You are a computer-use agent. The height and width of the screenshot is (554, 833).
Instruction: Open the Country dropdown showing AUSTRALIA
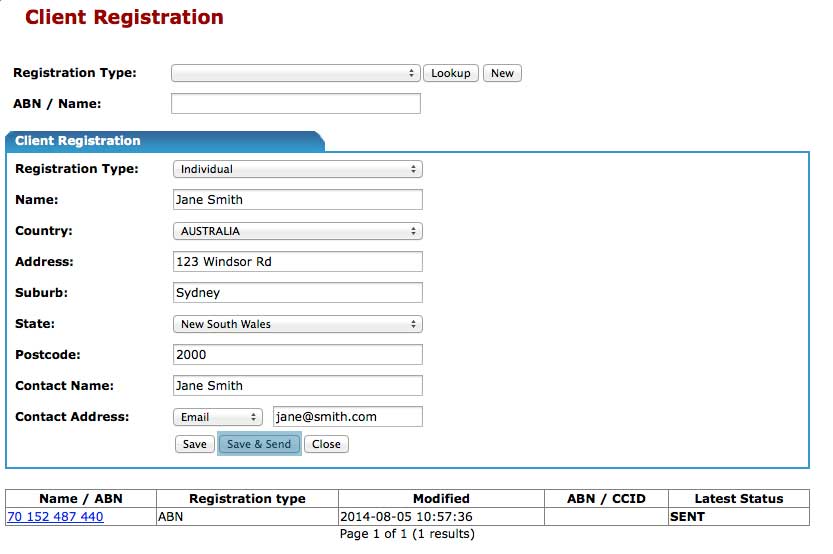tap(297, 231)
